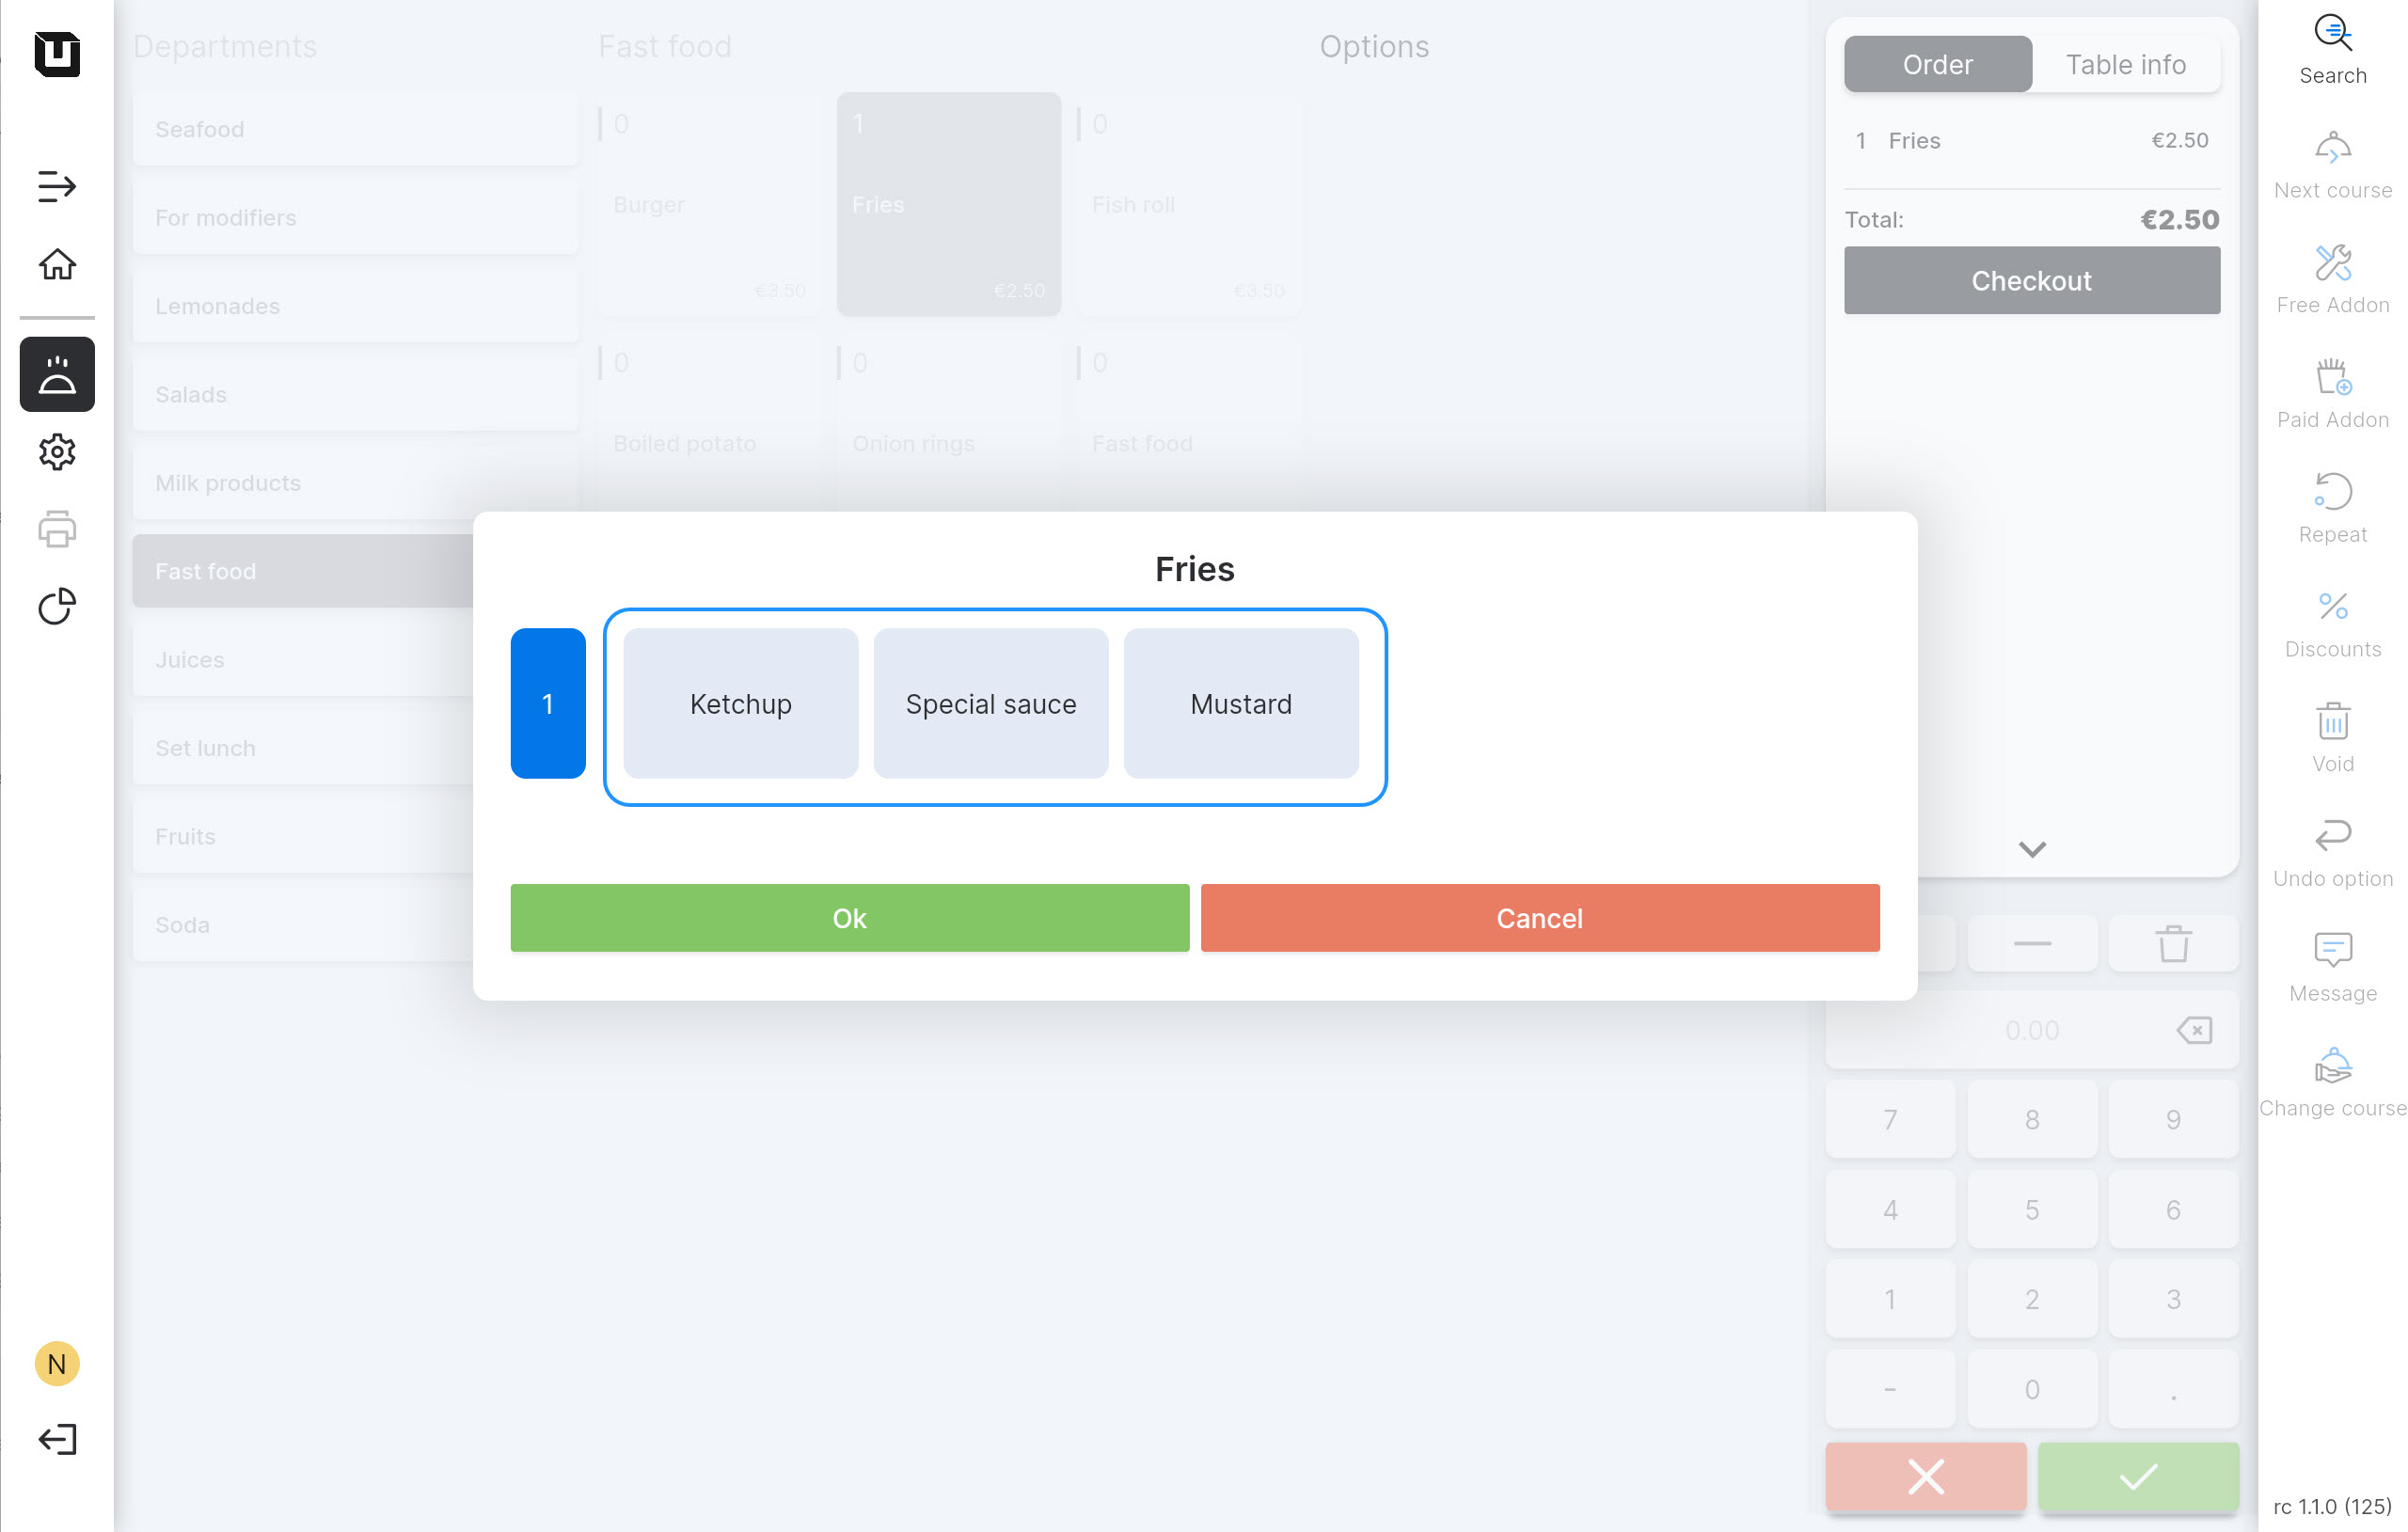Click the Void trash icon
Viewport: 2408px width, 1532px height.
pyautogui.click(x=2332, y=722)
